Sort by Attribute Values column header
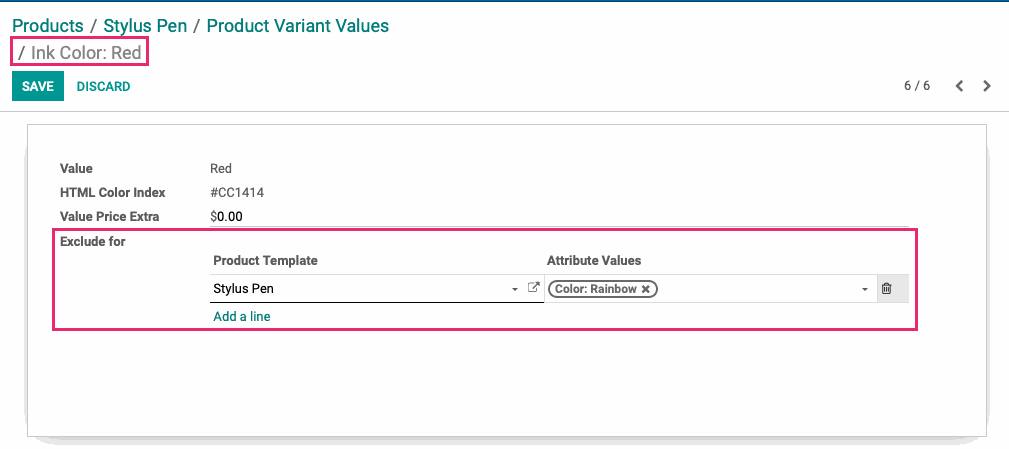This screenshot has height=449, width=1009. (x=594, y=261)
